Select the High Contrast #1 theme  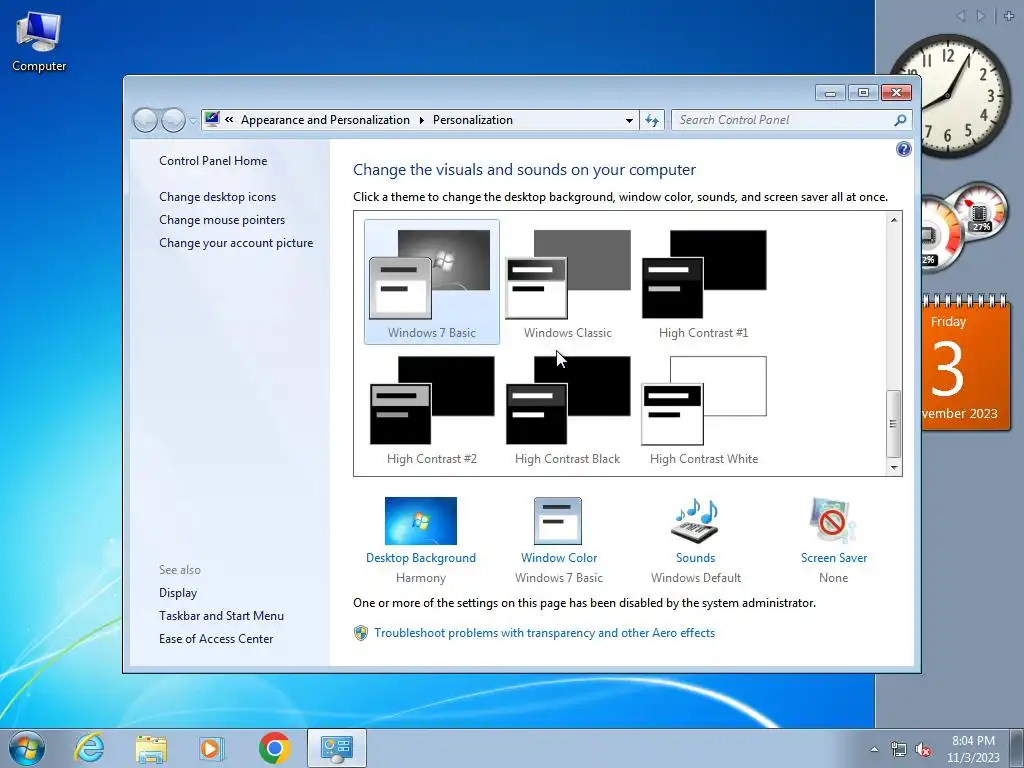pyautogui.click(x=703, y=281)
